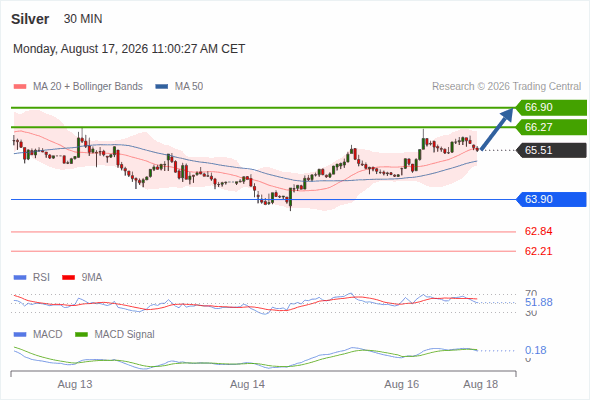The width and height of the screenshot is (590, 400).
Task: Select the 63.90 blue pivot price tag
Action: pyautogui.click(x=551, y=199)
